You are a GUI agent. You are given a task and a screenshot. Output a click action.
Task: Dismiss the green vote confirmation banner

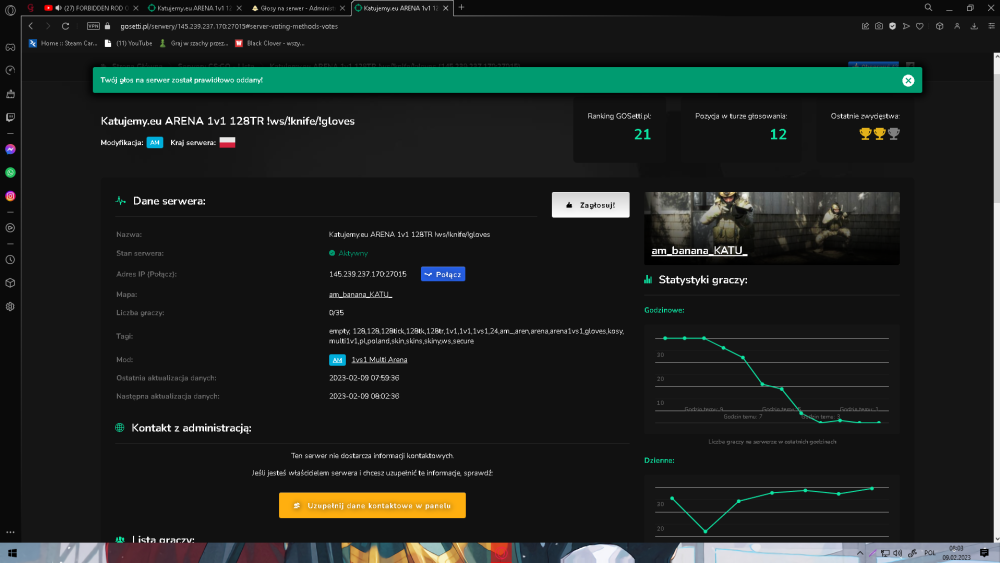tap(908, 80)
